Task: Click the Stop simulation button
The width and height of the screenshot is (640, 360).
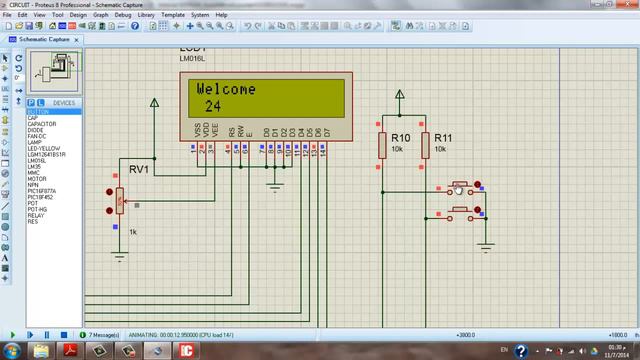Action: (x=64, y=335)
